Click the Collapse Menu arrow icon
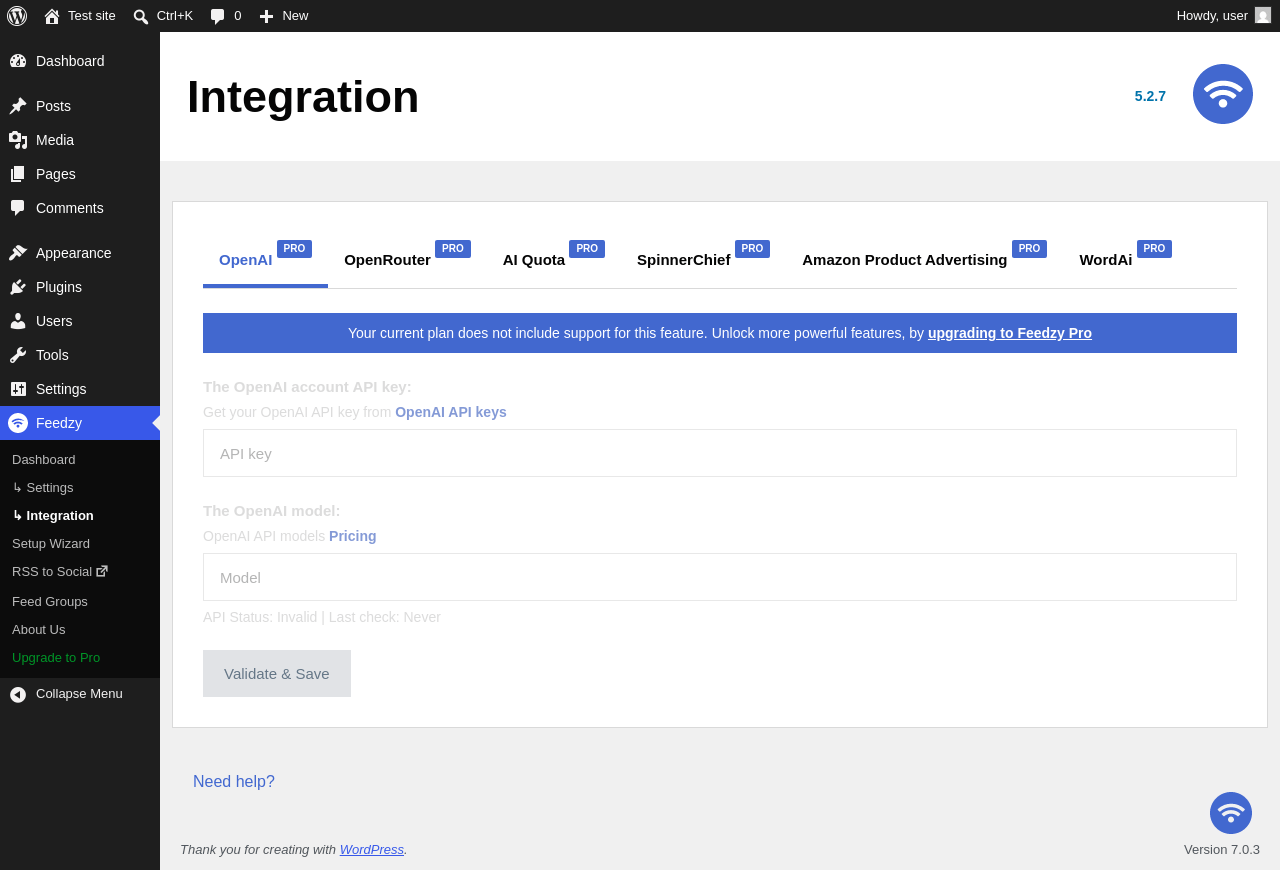 (x=18, y=694)
